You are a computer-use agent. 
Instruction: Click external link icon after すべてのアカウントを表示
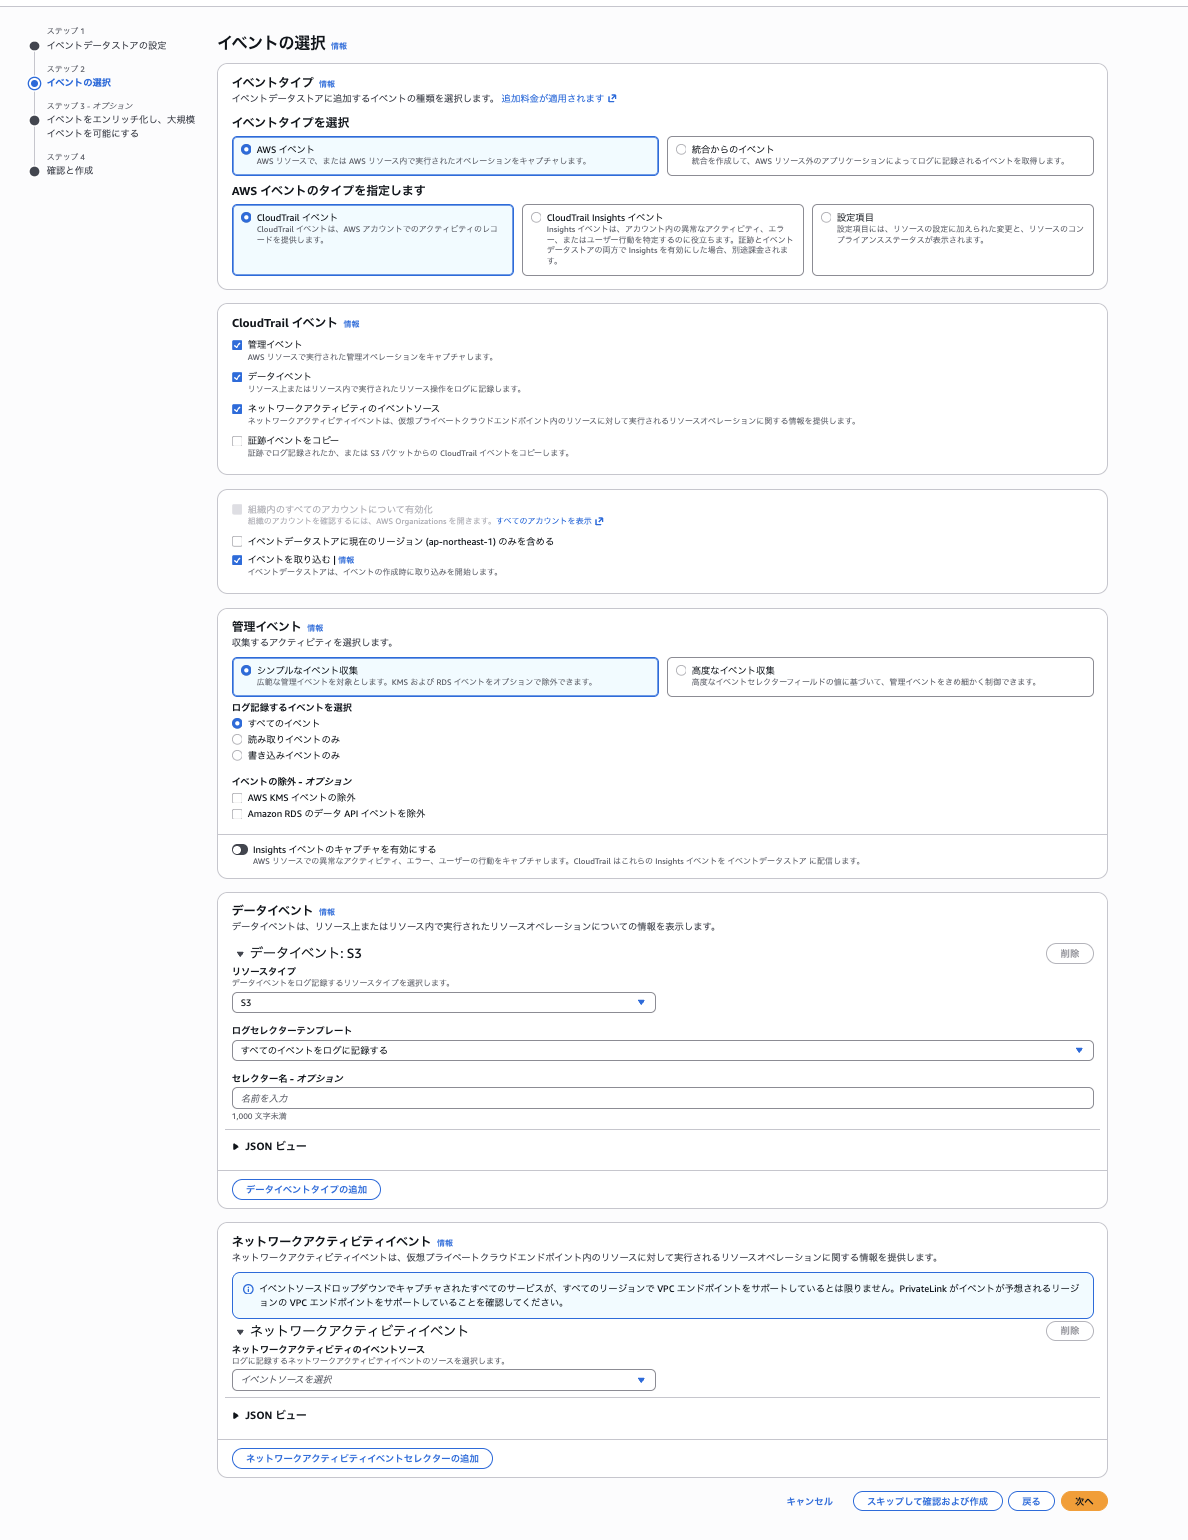tap(599, 521)
